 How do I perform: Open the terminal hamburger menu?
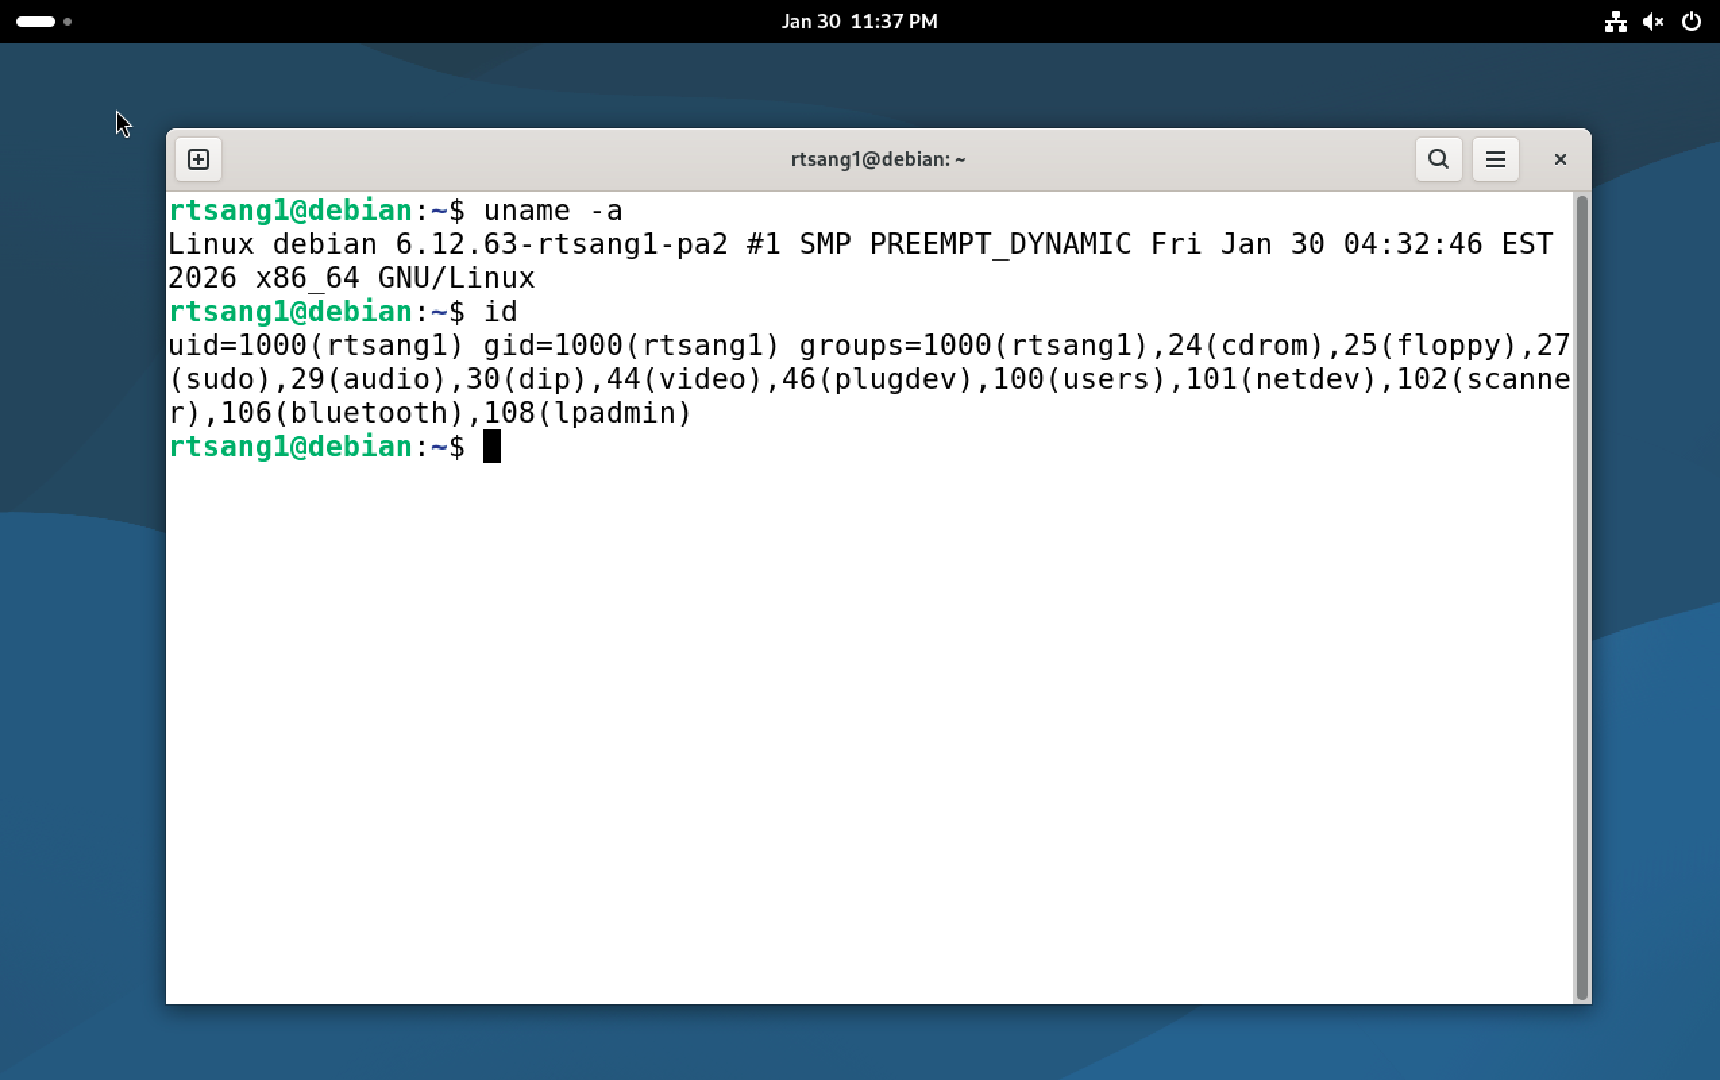[x=1495, y=160]
